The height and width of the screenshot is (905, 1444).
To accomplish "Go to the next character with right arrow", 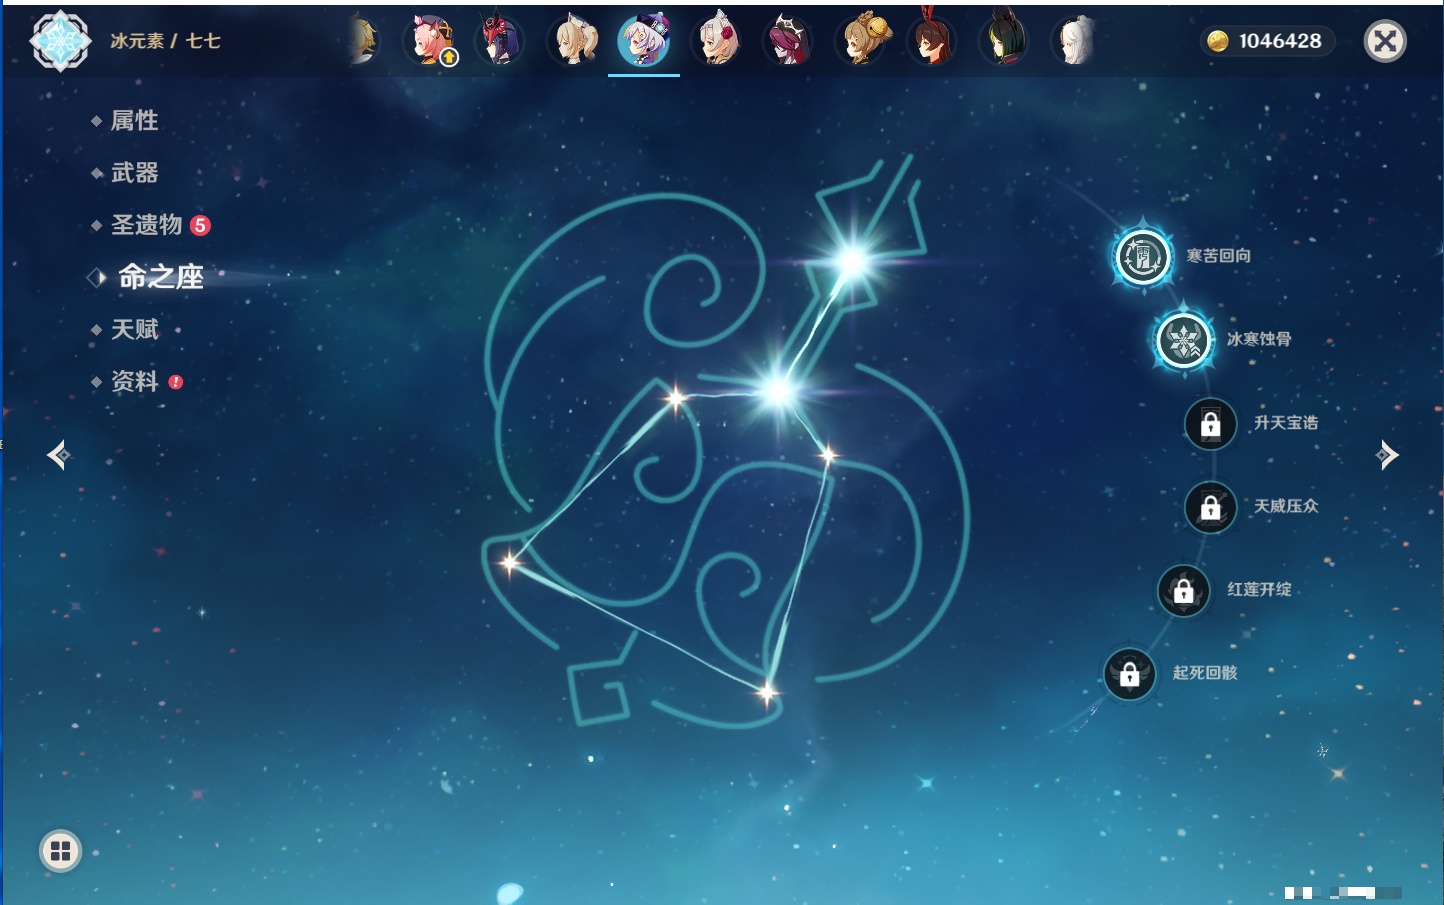I will 1387,455.
